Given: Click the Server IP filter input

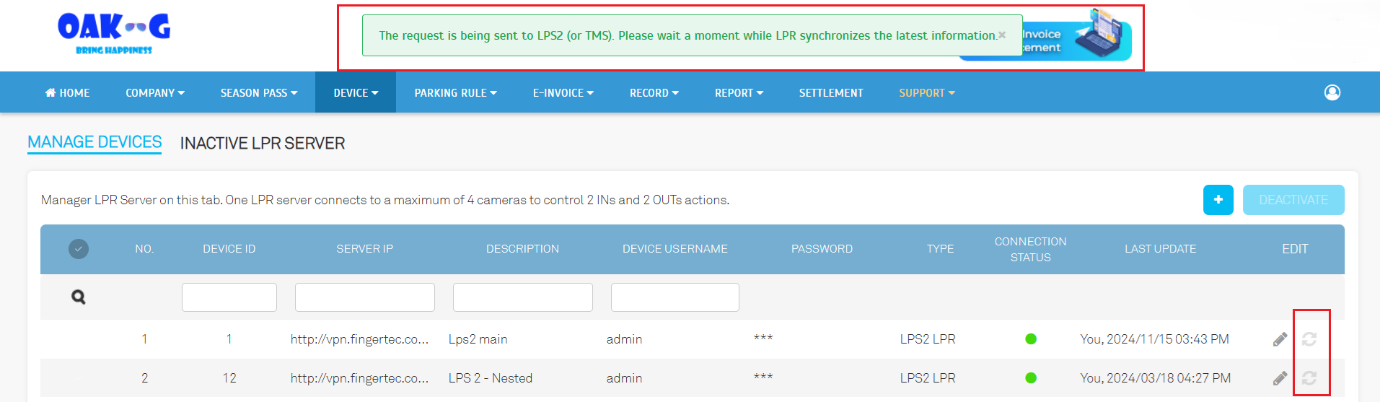Looking at the screenshot, I should pyautogui.click(x=365, y=298).
